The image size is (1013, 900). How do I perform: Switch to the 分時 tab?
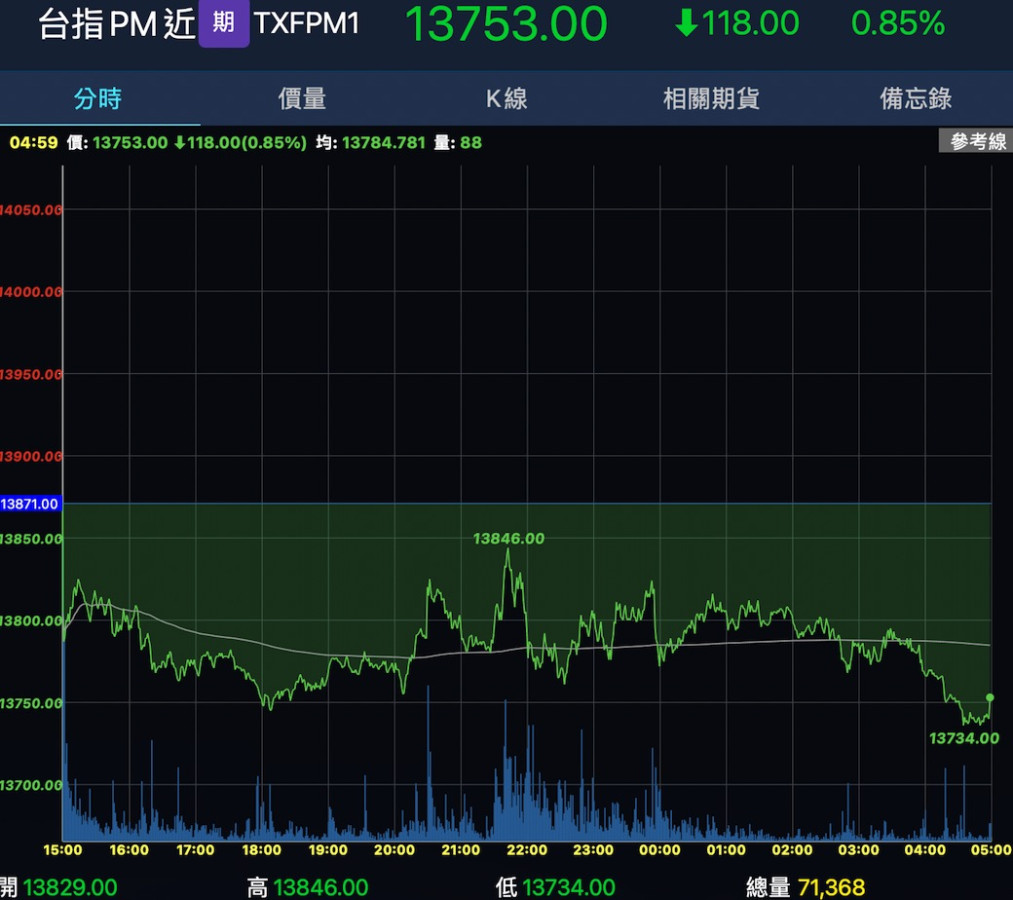[98, 98]
